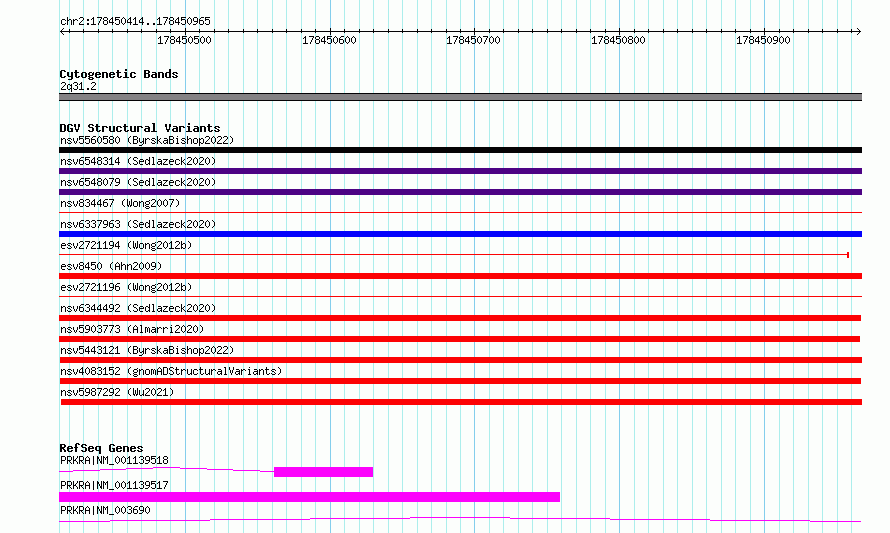Select the purple nsv6548079 variant bar
The height and width of the screenshot is (533, 890).
[460, 192]
